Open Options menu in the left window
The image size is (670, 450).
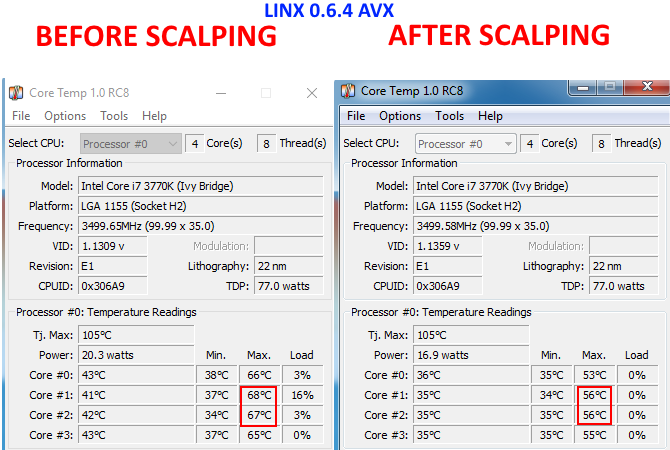[65, 116]
